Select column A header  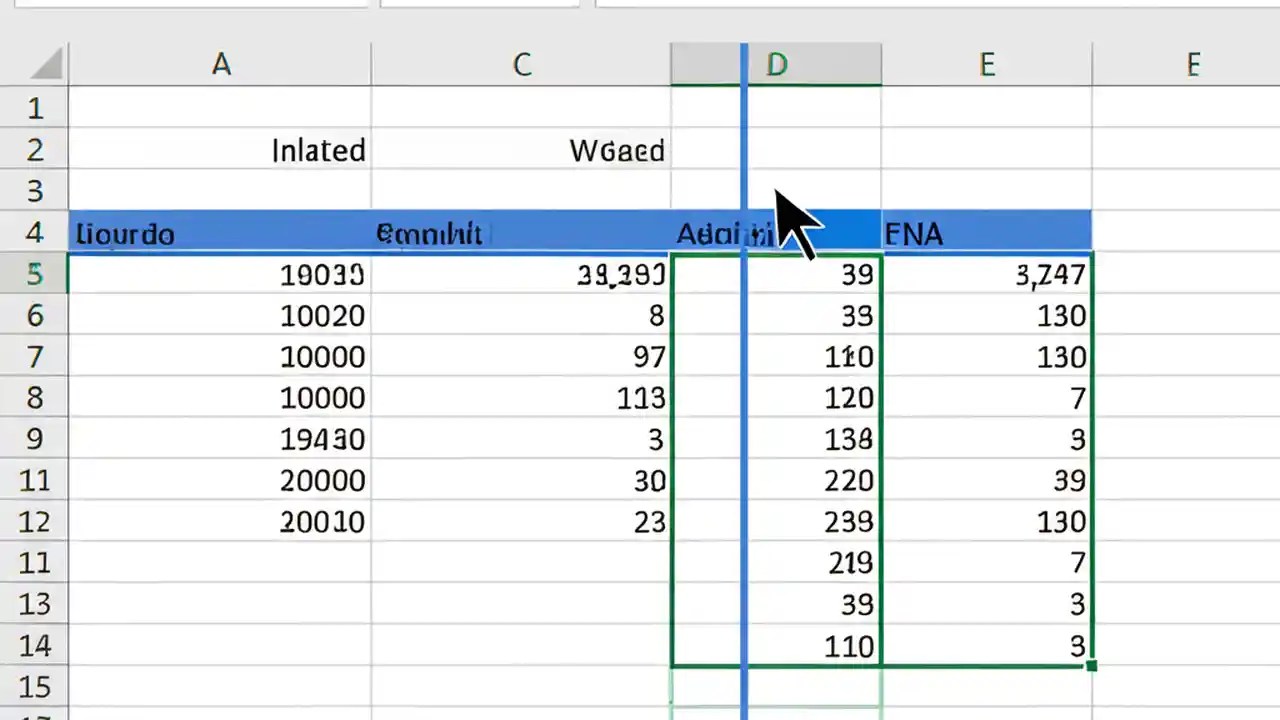click(220, 64)
